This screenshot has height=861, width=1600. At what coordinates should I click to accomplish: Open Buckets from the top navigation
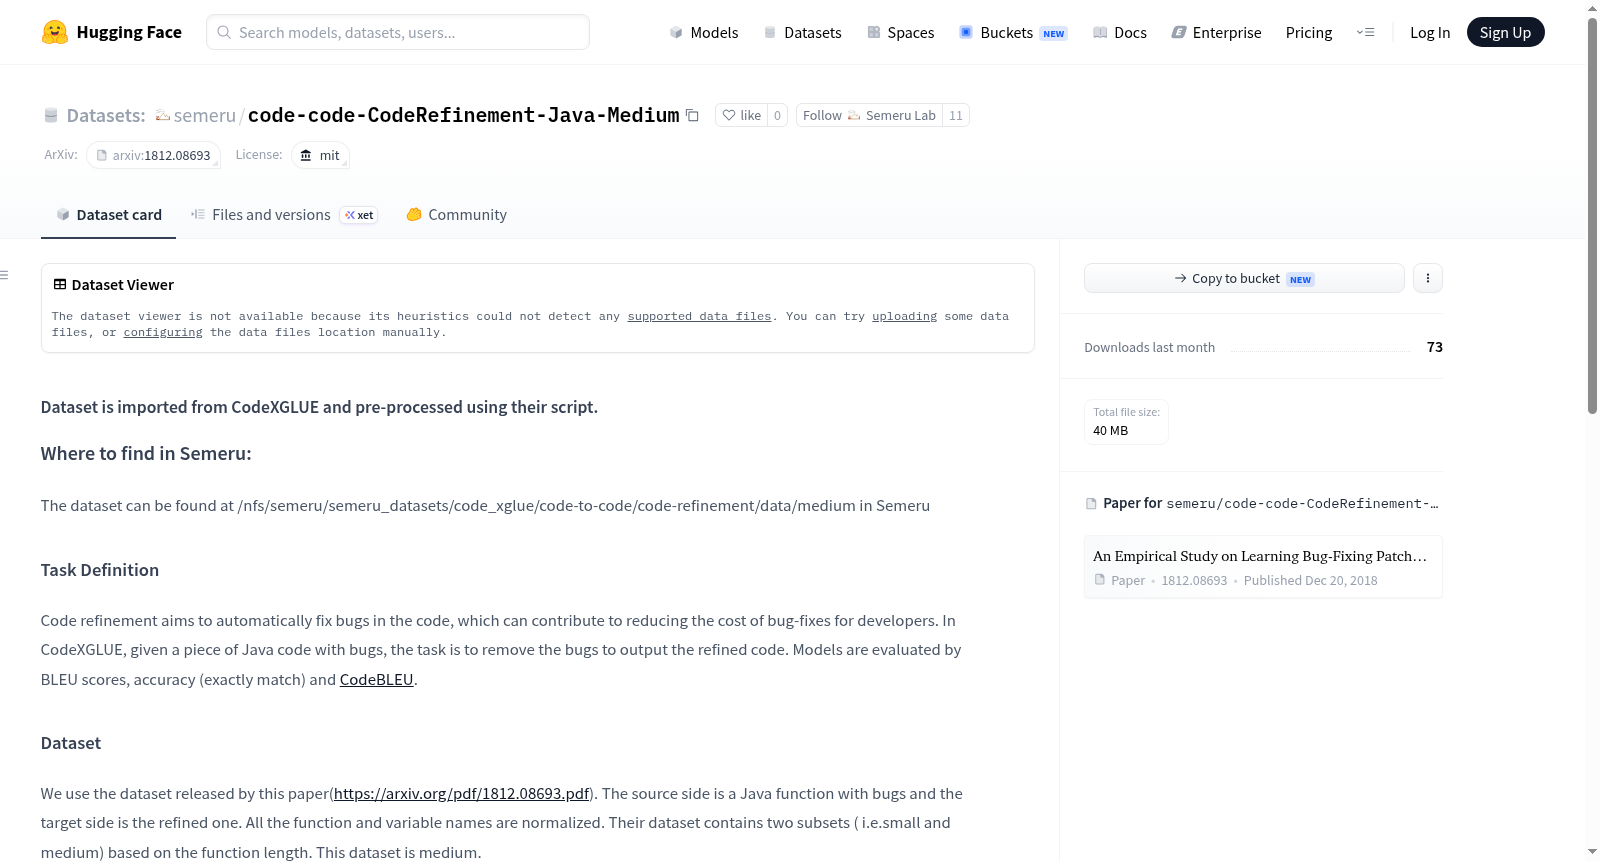(1013, 32)
